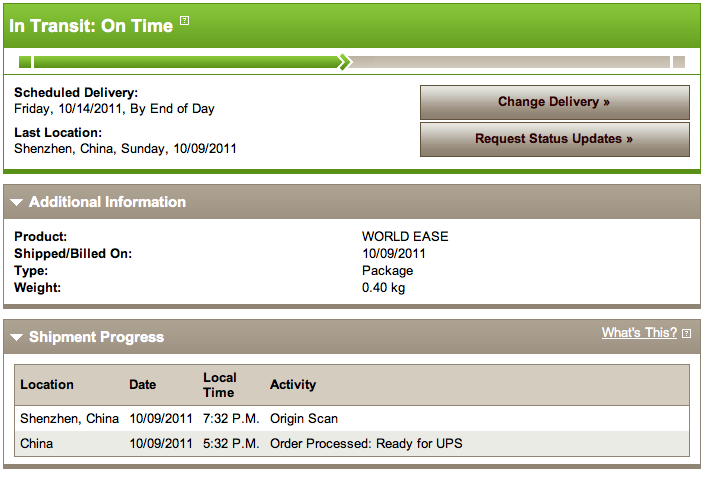Screen dimensions: 705x478
Task: Click the Local Time column header
Action: 220,384
